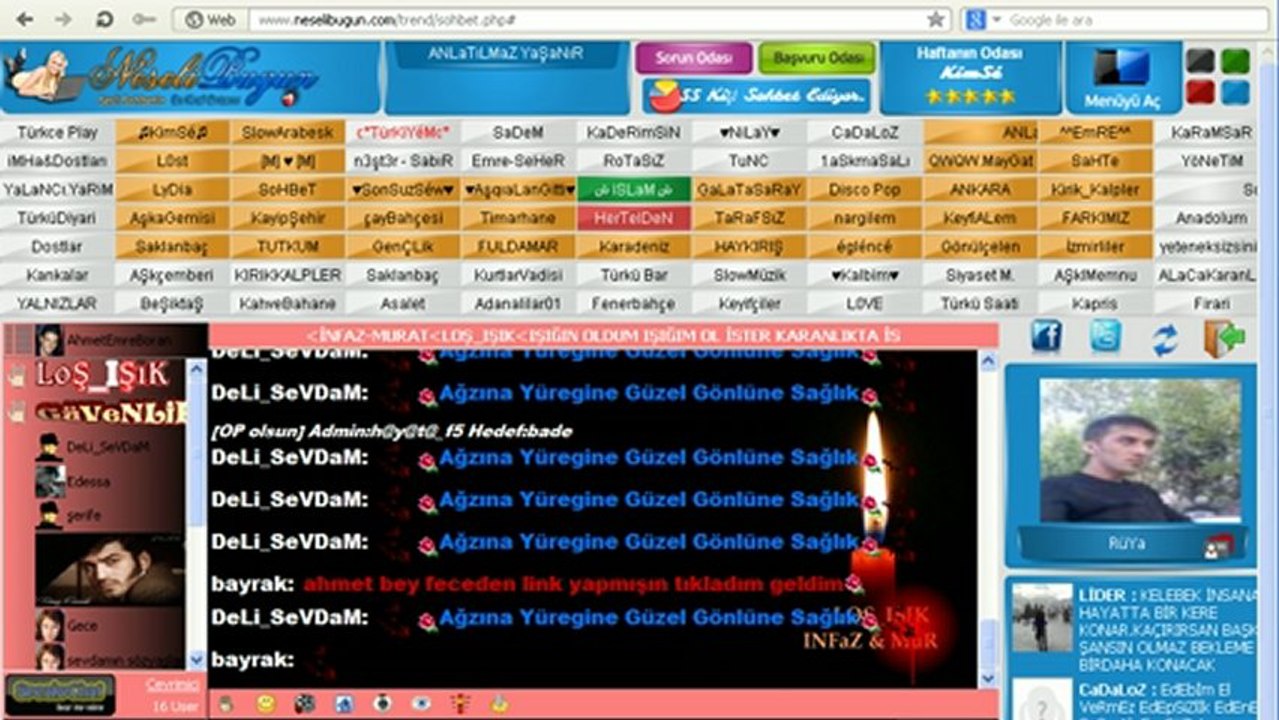1279x720 pixels.
Task: Click the chat scrollbar down arrow
Action: point(988,678)
